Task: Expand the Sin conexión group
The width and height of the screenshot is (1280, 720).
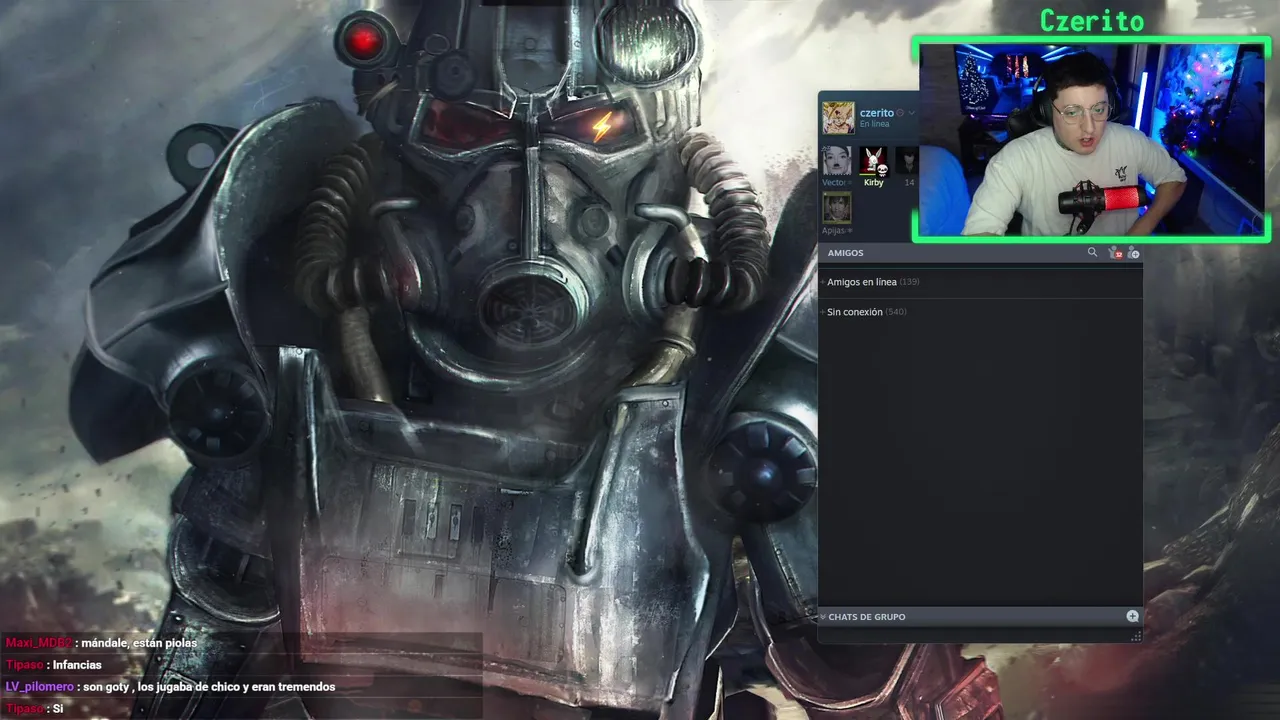Action: point(863,312)
